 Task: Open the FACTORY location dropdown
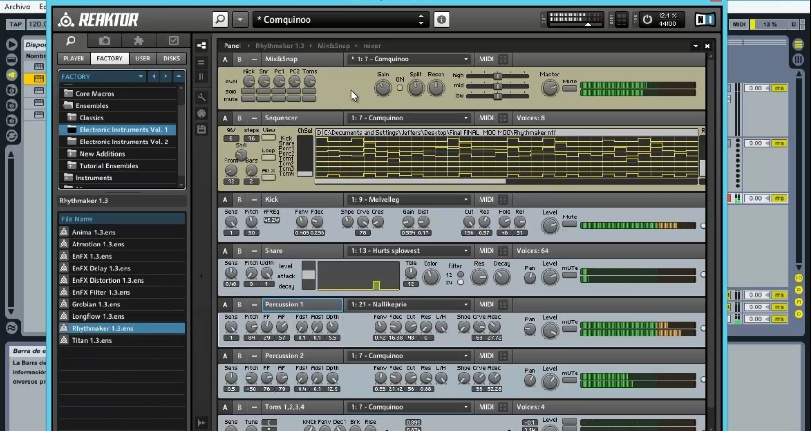tap(102, 77)
